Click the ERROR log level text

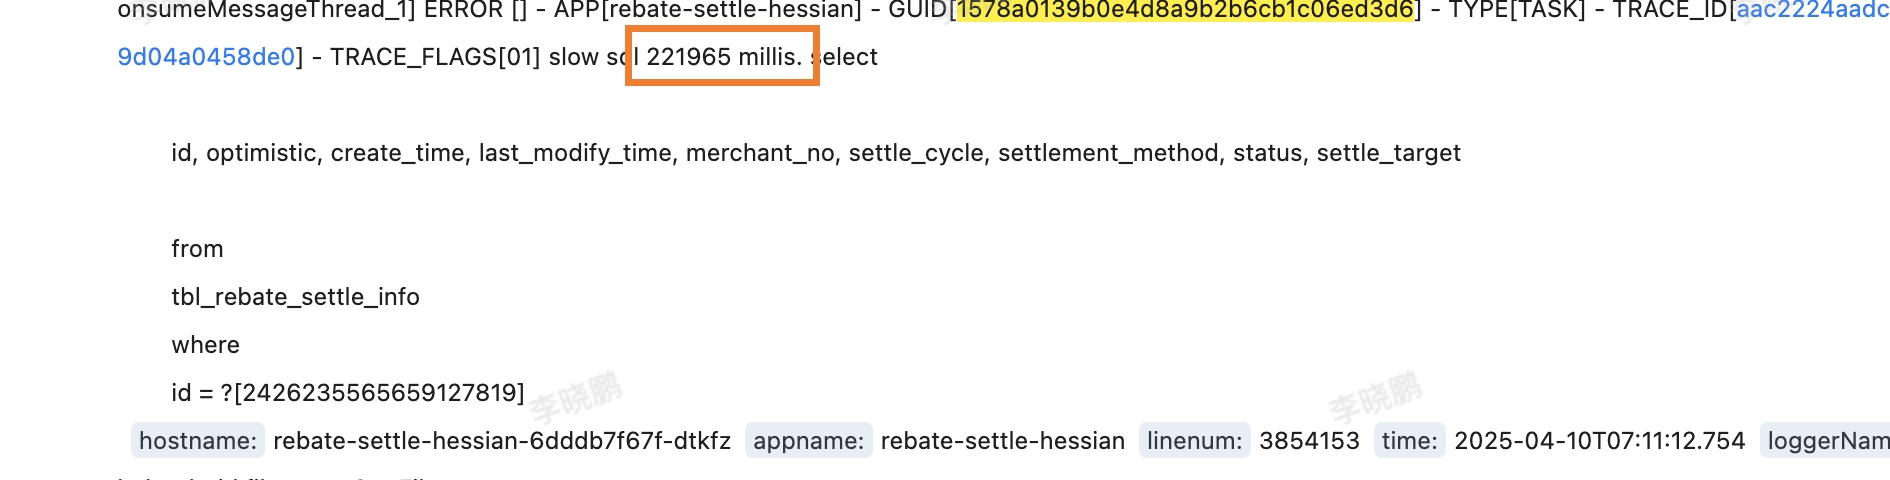464,10
